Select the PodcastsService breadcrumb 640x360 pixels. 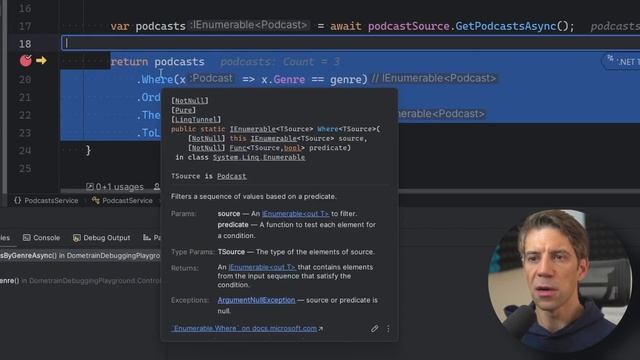tap(51, 200)
